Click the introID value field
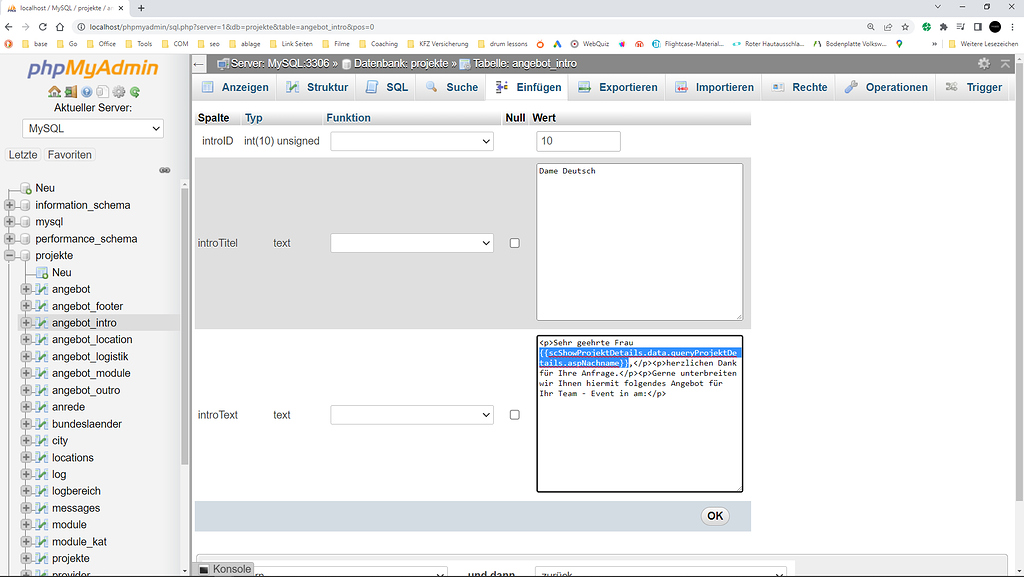This screenshot has width=1024, height=577. pyautogui.click(x=578, y=142)
